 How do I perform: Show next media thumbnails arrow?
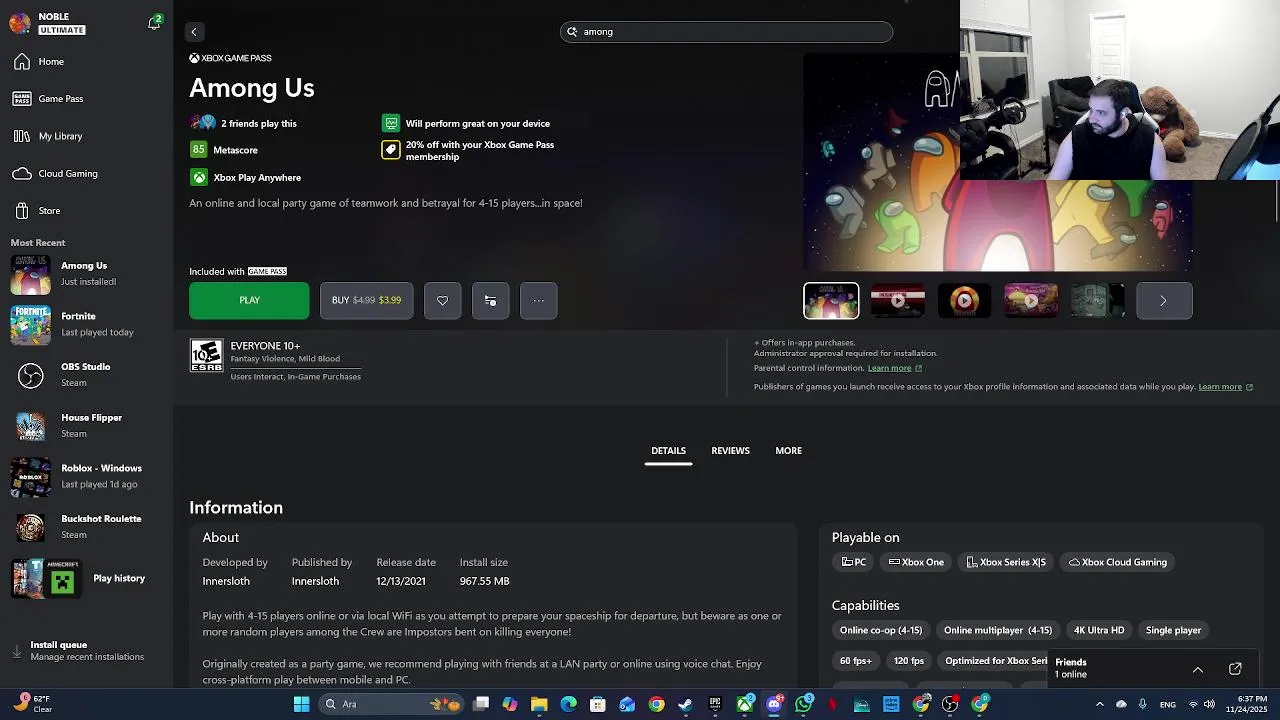(x=1164, y=301)
